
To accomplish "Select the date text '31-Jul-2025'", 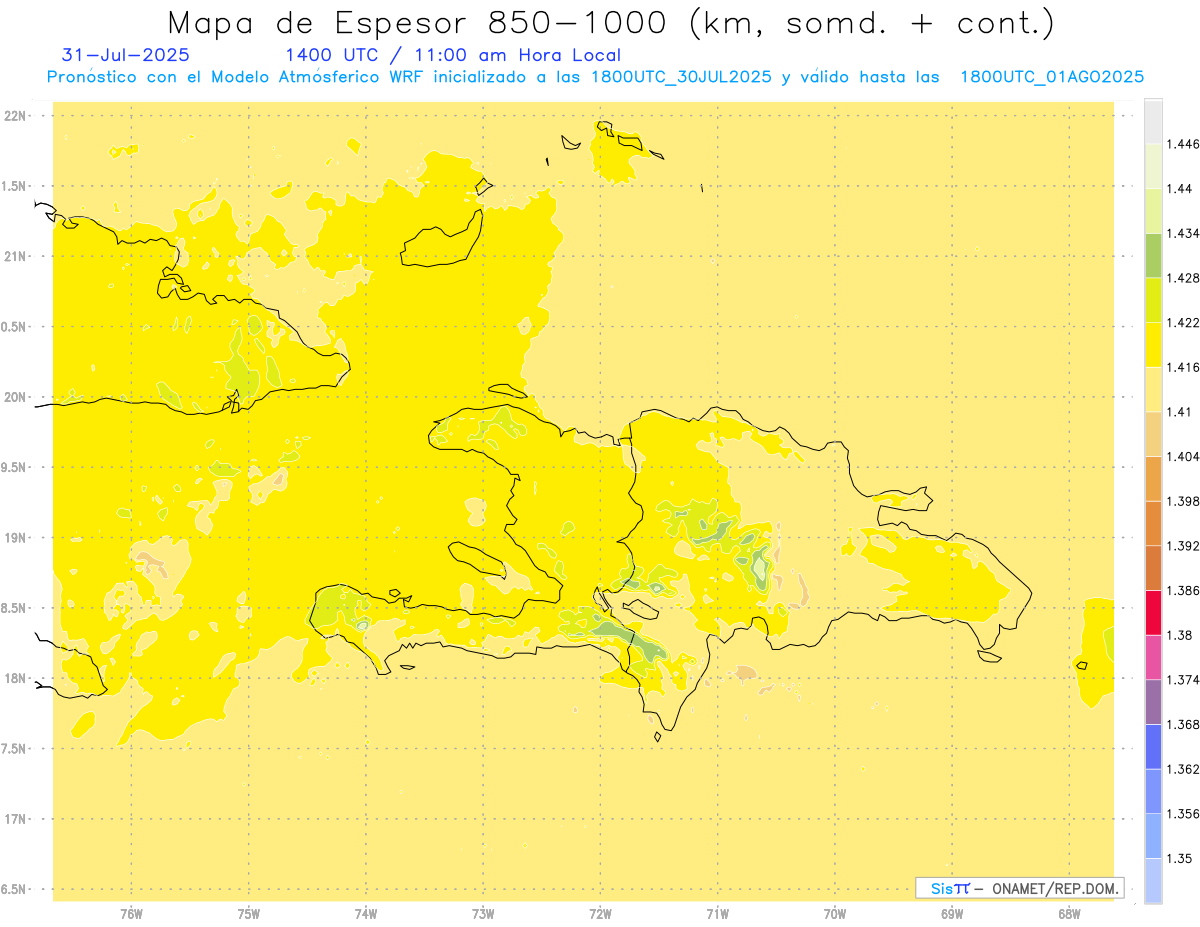I will pyautogui.click(x=125, y=55).
